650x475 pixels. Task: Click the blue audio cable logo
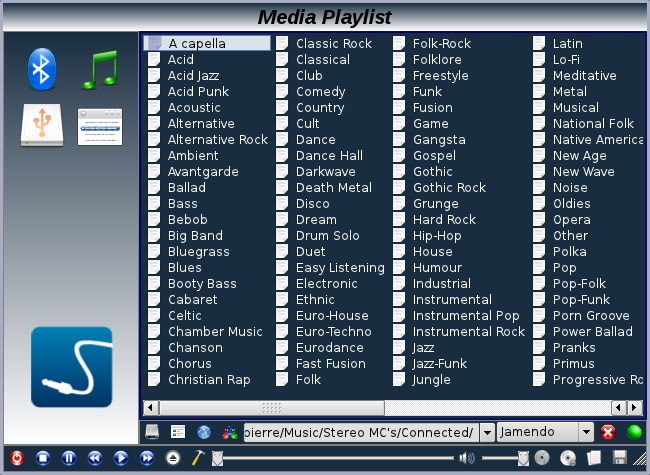point(71,367)
